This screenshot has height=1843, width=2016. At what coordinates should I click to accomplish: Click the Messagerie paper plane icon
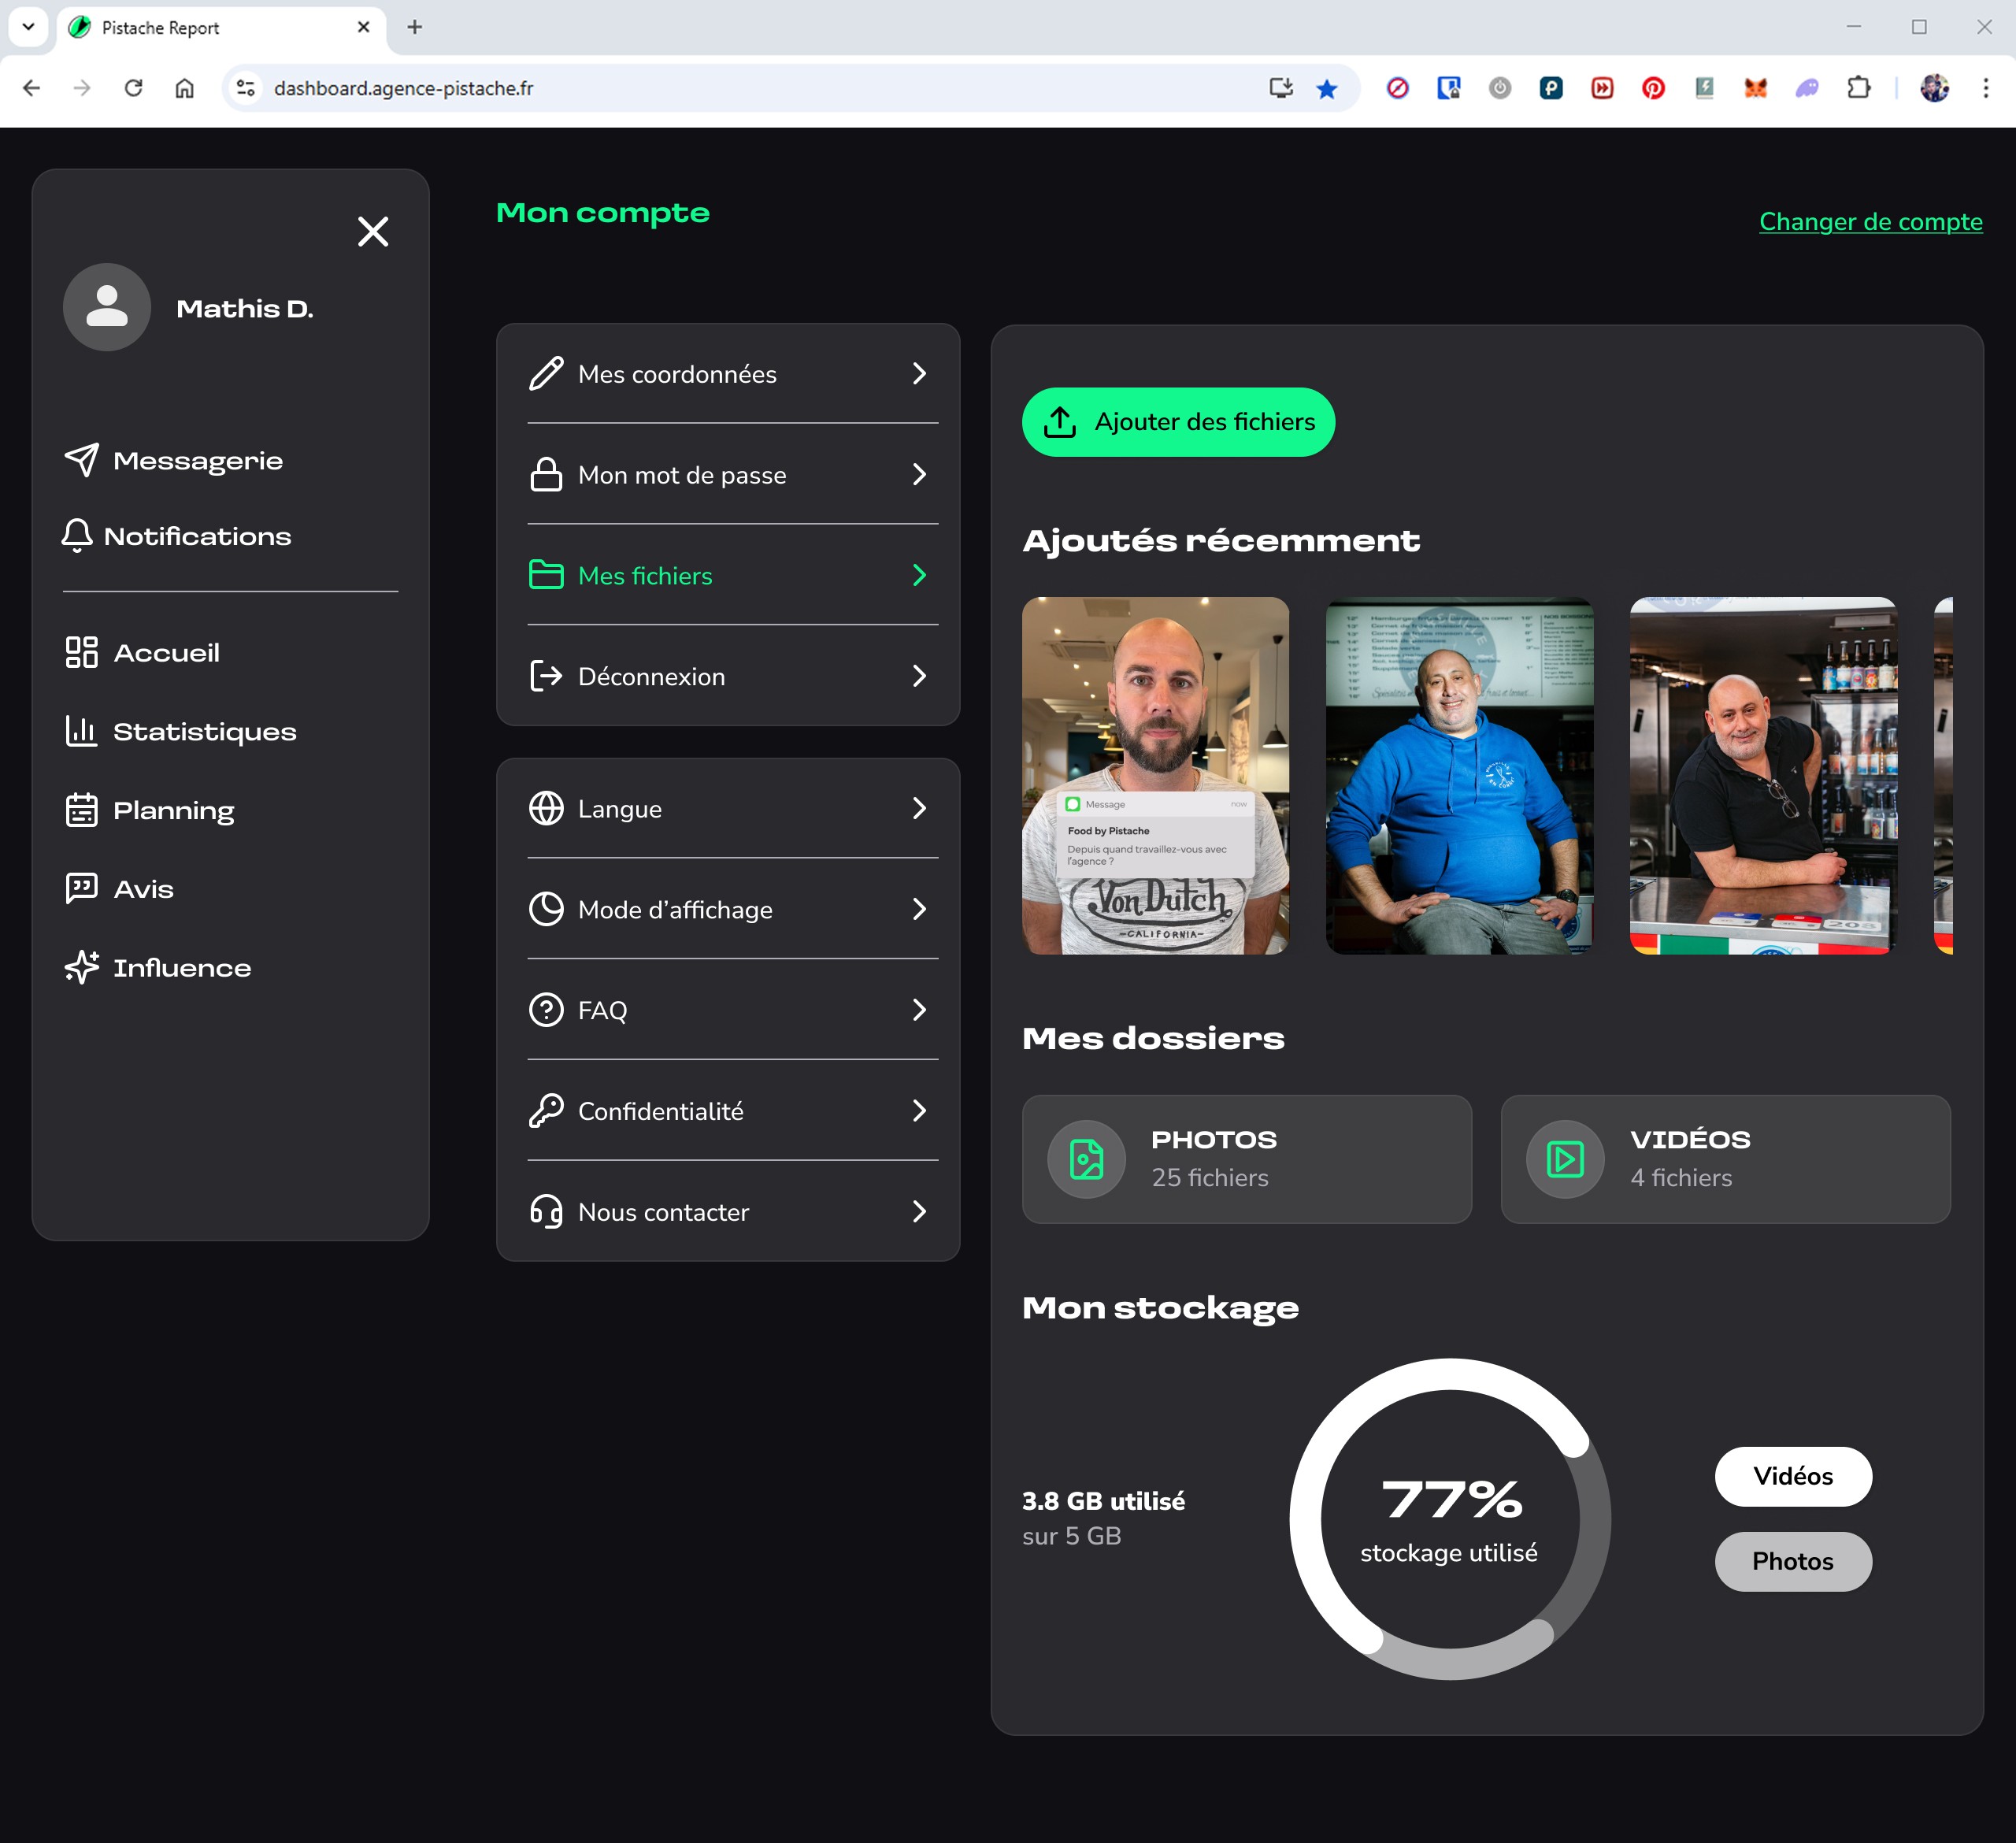pyautogui.click(x=82, y=460)
